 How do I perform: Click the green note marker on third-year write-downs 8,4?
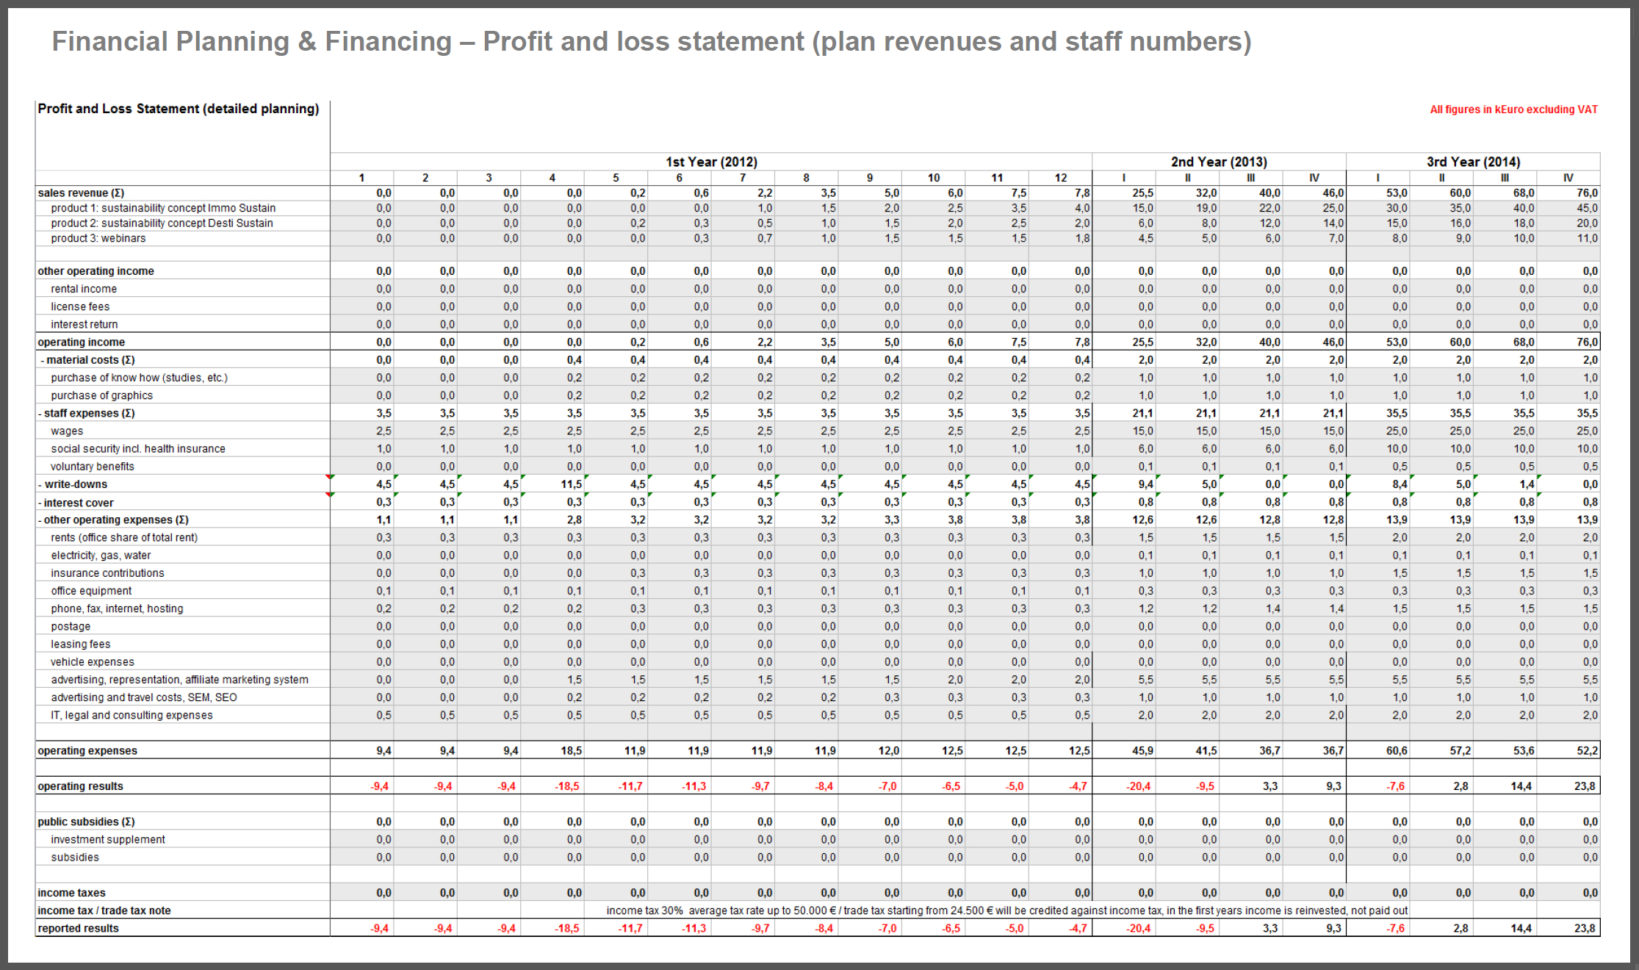tap(1412, 477)
